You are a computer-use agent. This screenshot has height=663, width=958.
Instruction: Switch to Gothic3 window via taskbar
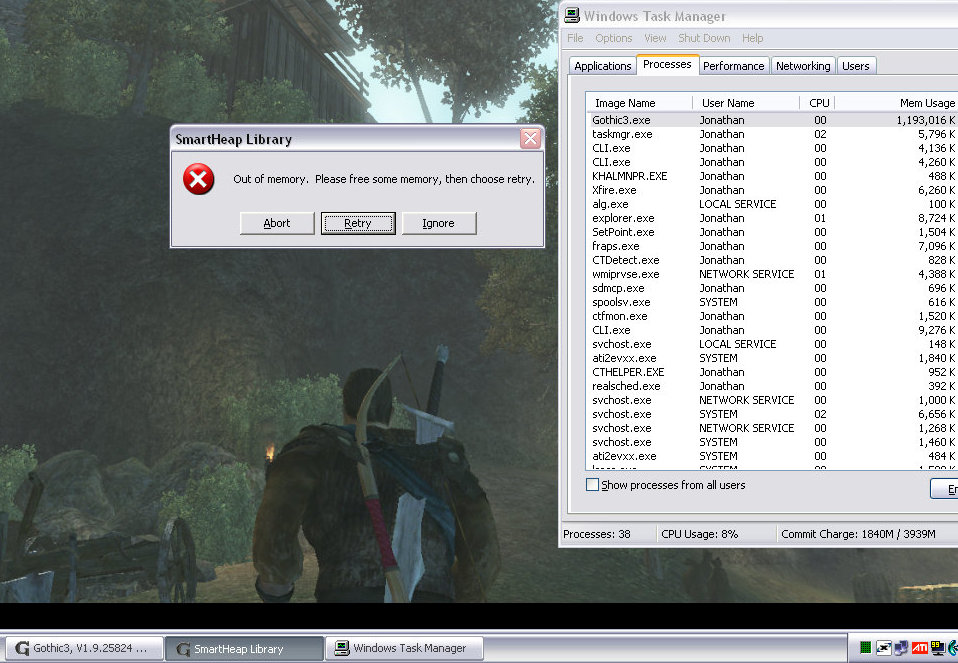tap(84, 648)
